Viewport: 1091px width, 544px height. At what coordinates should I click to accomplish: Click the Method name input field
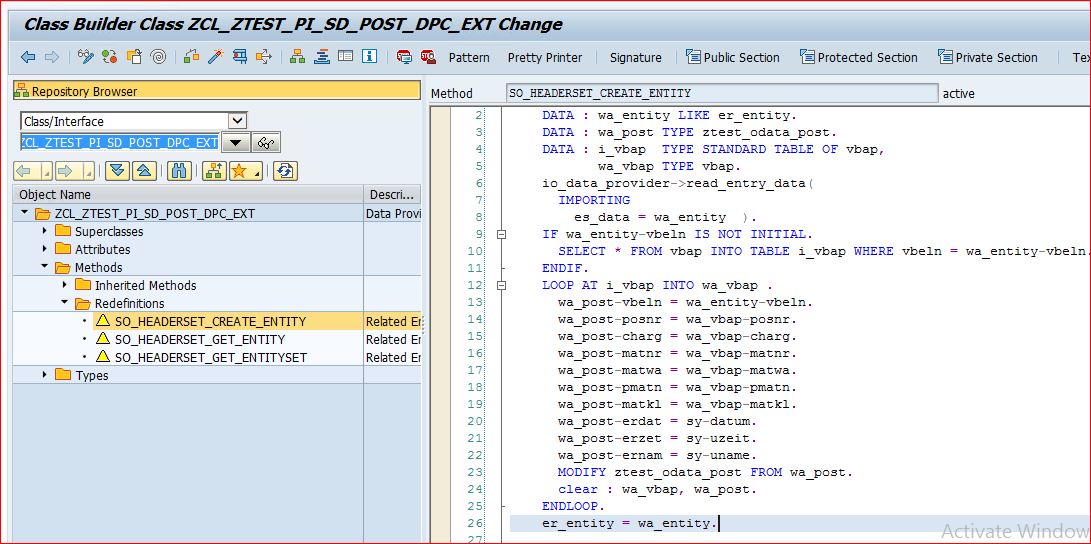pyautogui.click(x=721, y=93)
